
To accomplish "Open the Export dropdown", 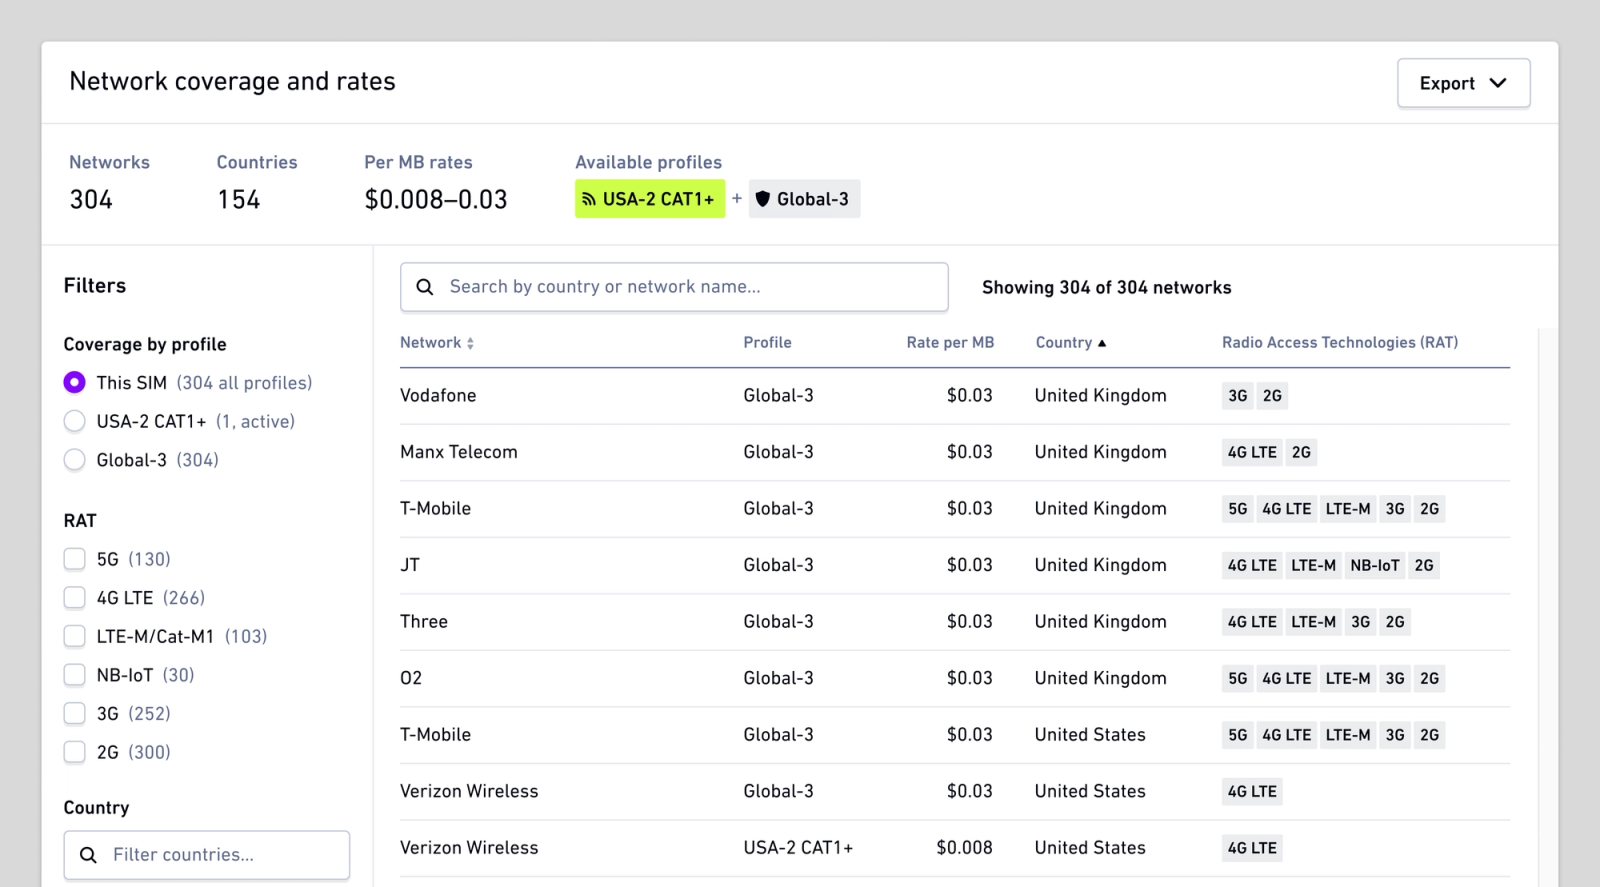I will click(1463, 83).
